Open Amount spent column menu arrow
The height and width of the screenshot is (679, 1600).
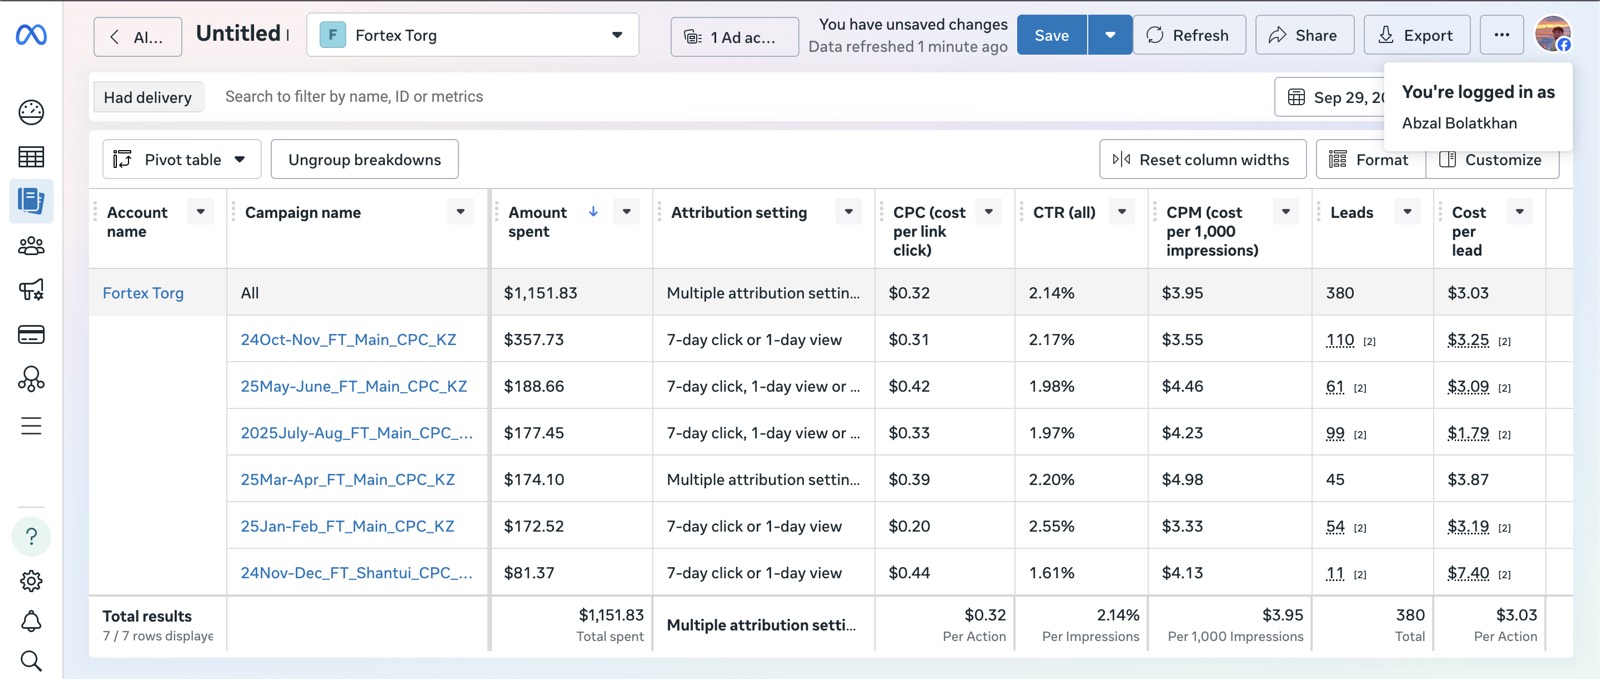click(x=626, y=212)
